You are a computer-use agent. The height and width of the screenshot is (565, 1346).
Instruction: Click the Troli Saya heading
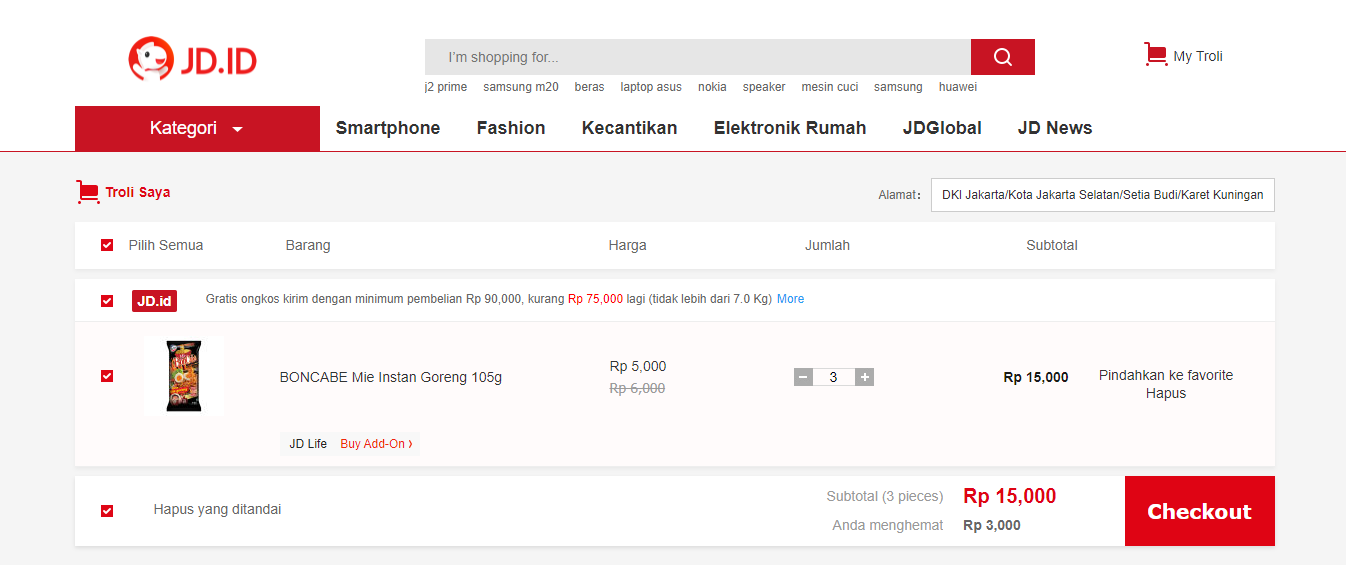138,192
